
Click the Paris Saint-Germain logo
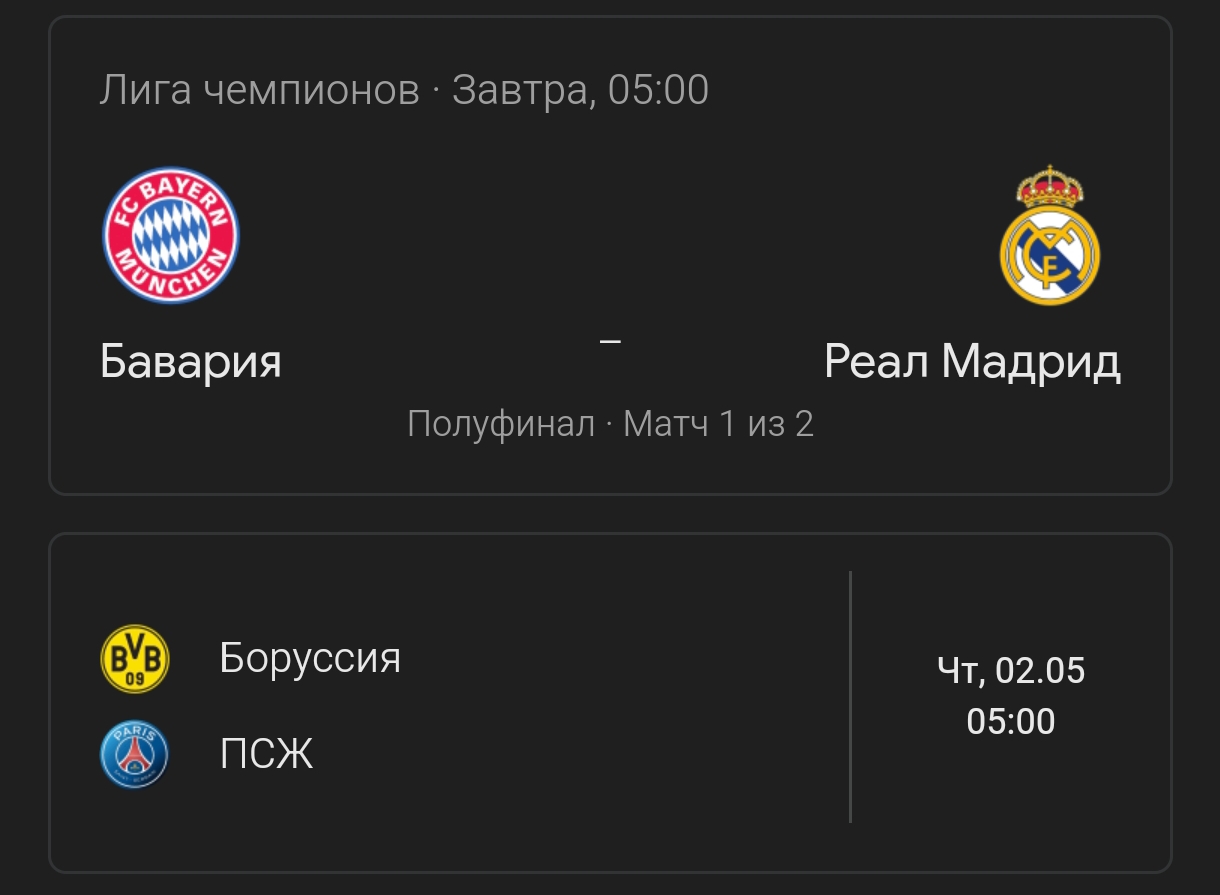[x=135, y=754]
